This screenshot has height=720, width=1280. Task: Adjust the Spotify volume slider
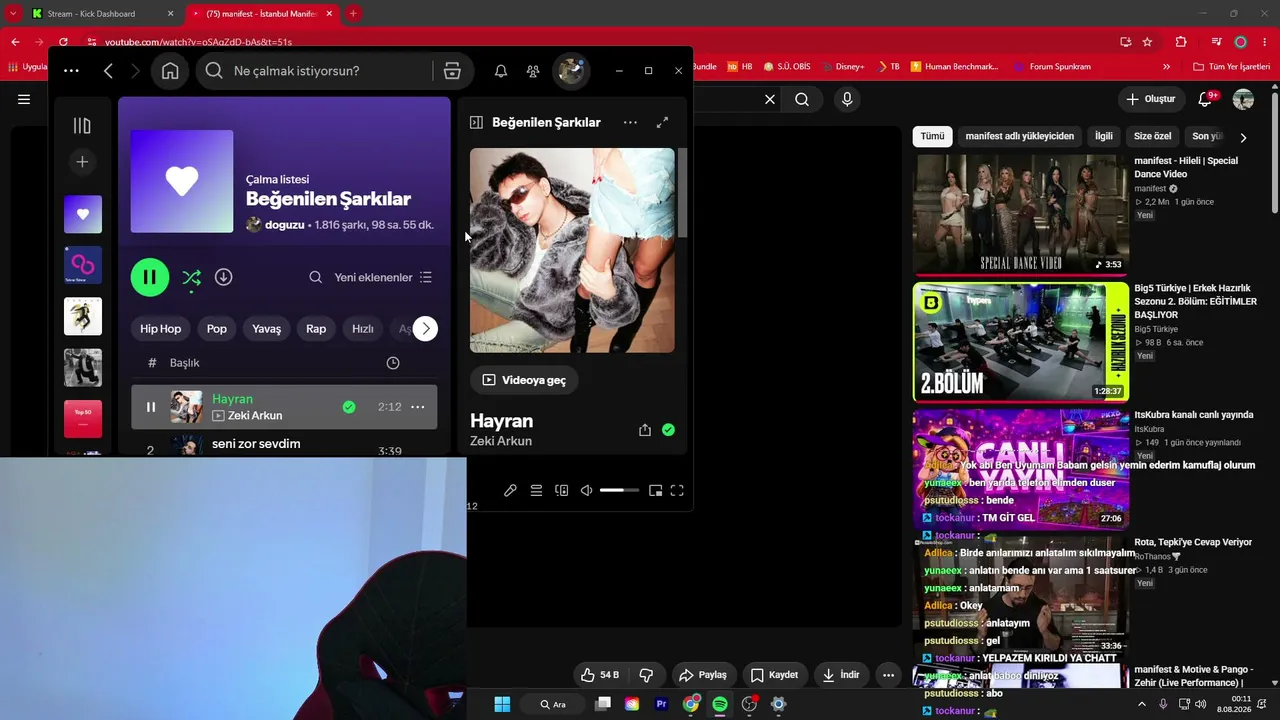point(619,490)
